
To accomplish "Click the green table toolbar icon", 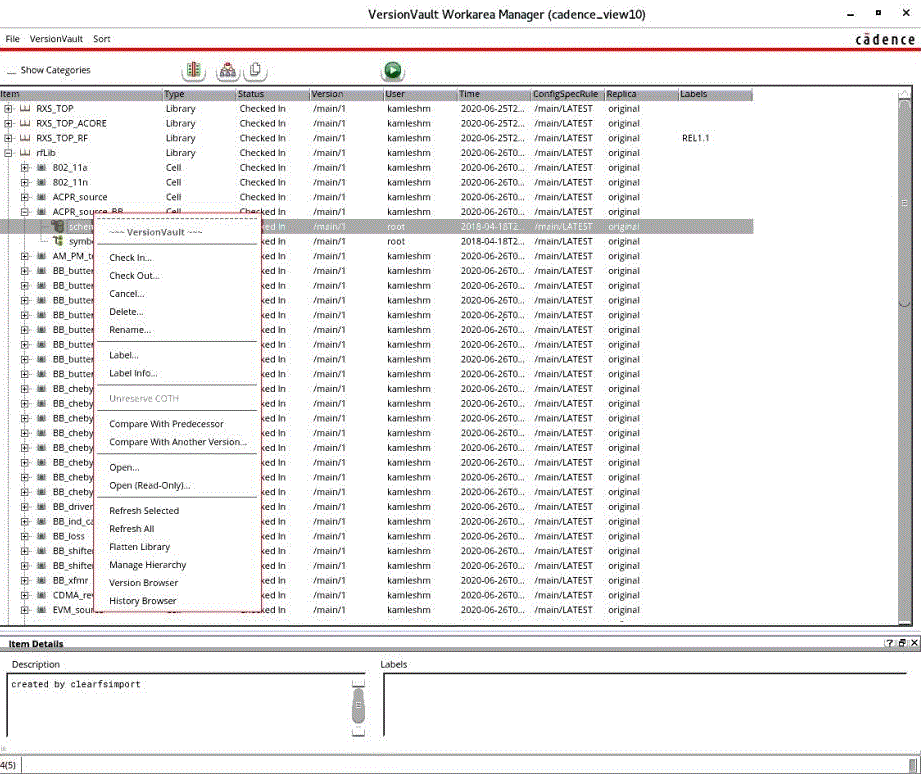I will pyautogui.click(x=193, y=70).
